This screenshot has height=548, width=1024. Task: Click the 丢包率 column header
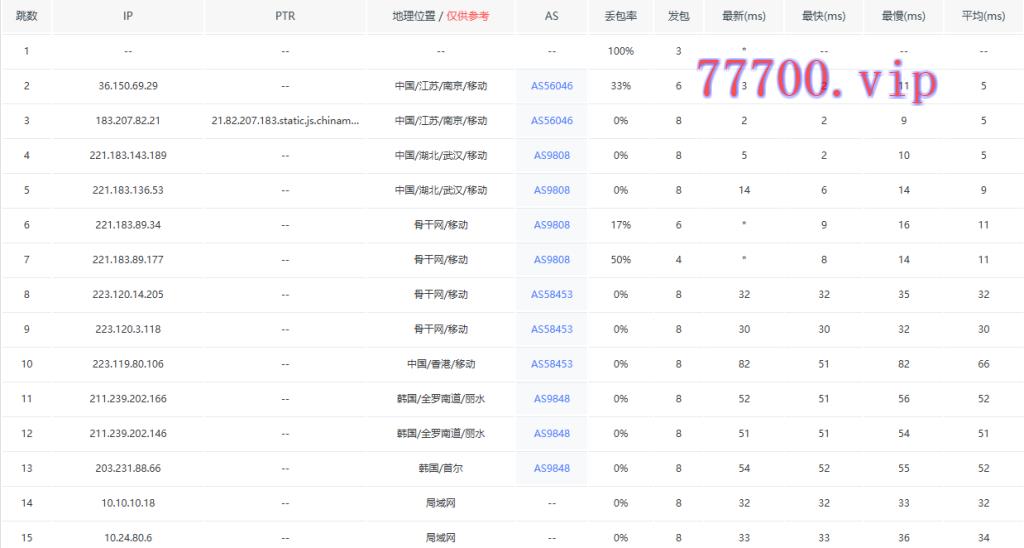(x=620, y=17)
